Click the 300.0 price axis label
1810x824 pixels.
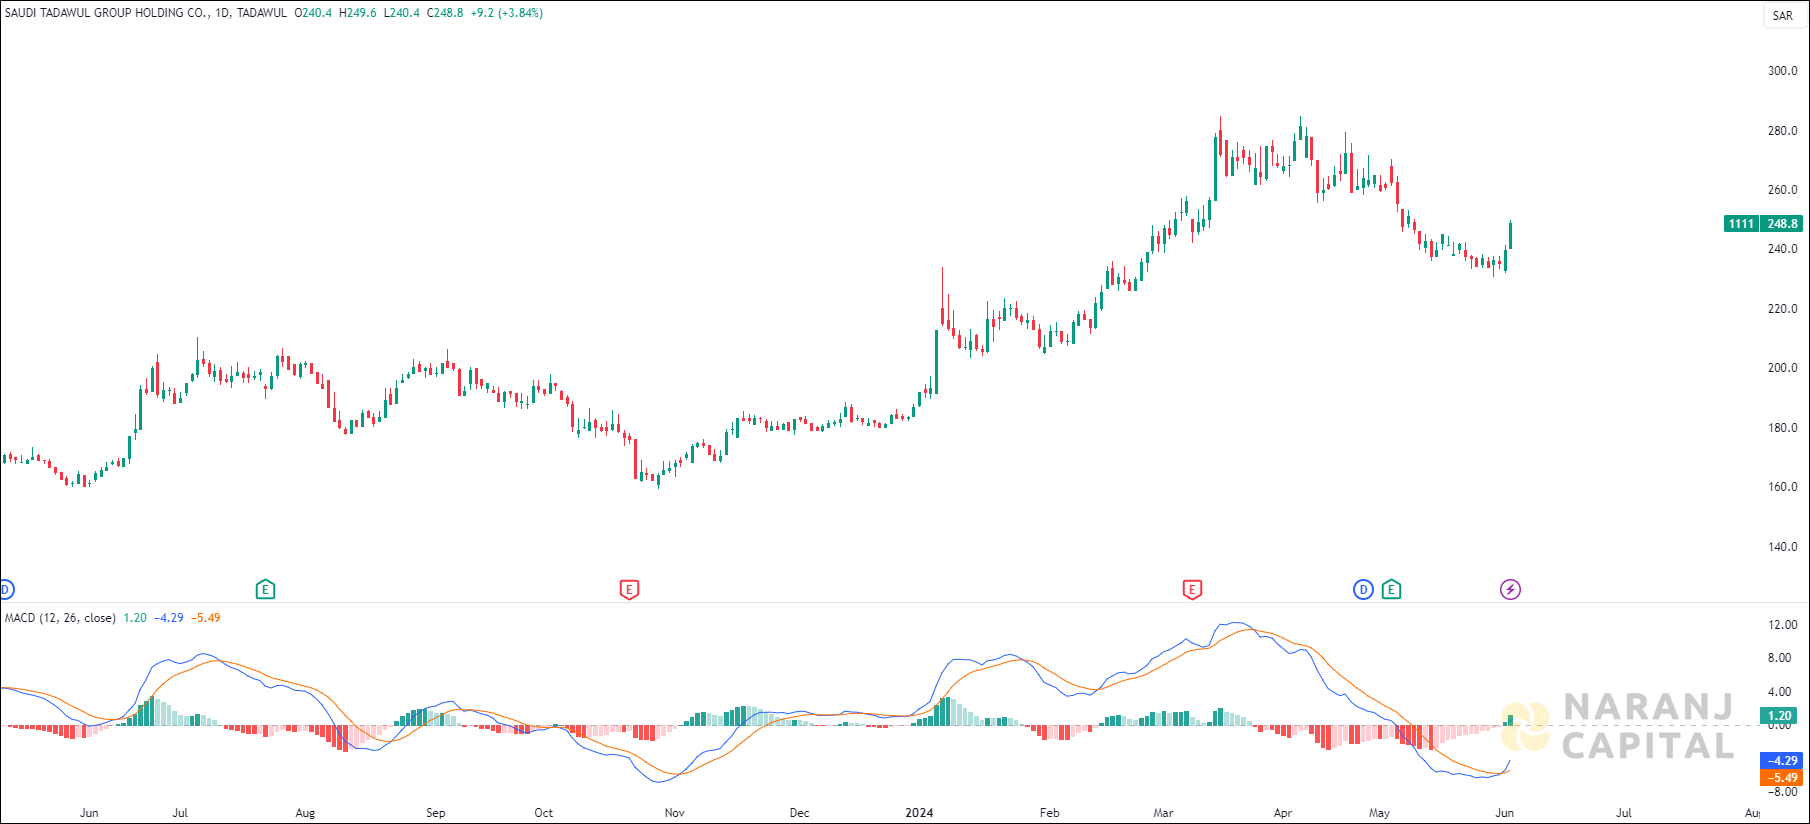[x=1782, y=71]
